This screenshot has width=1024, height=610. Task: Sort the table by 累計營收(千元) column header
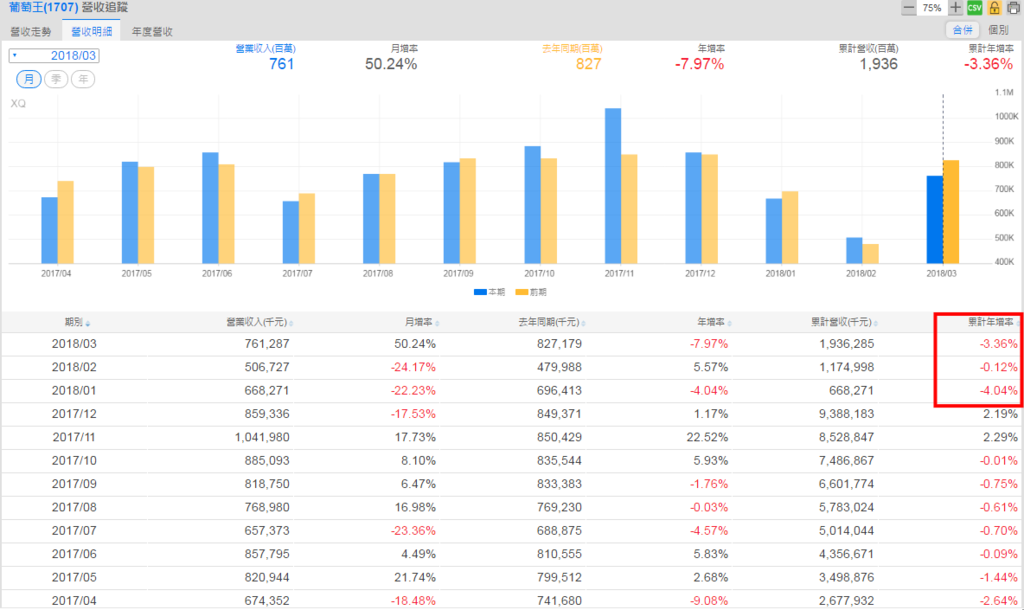coord(844,322)
